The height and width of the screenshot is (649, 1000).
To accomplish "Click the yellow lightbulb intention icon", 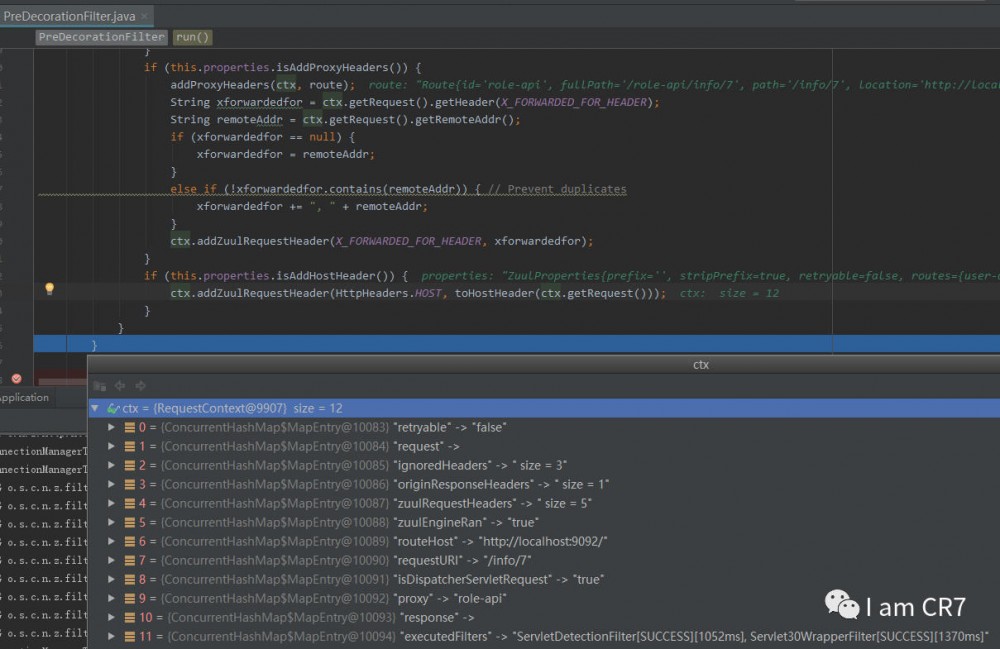I will pyautogui.click(x=48, y=289).
